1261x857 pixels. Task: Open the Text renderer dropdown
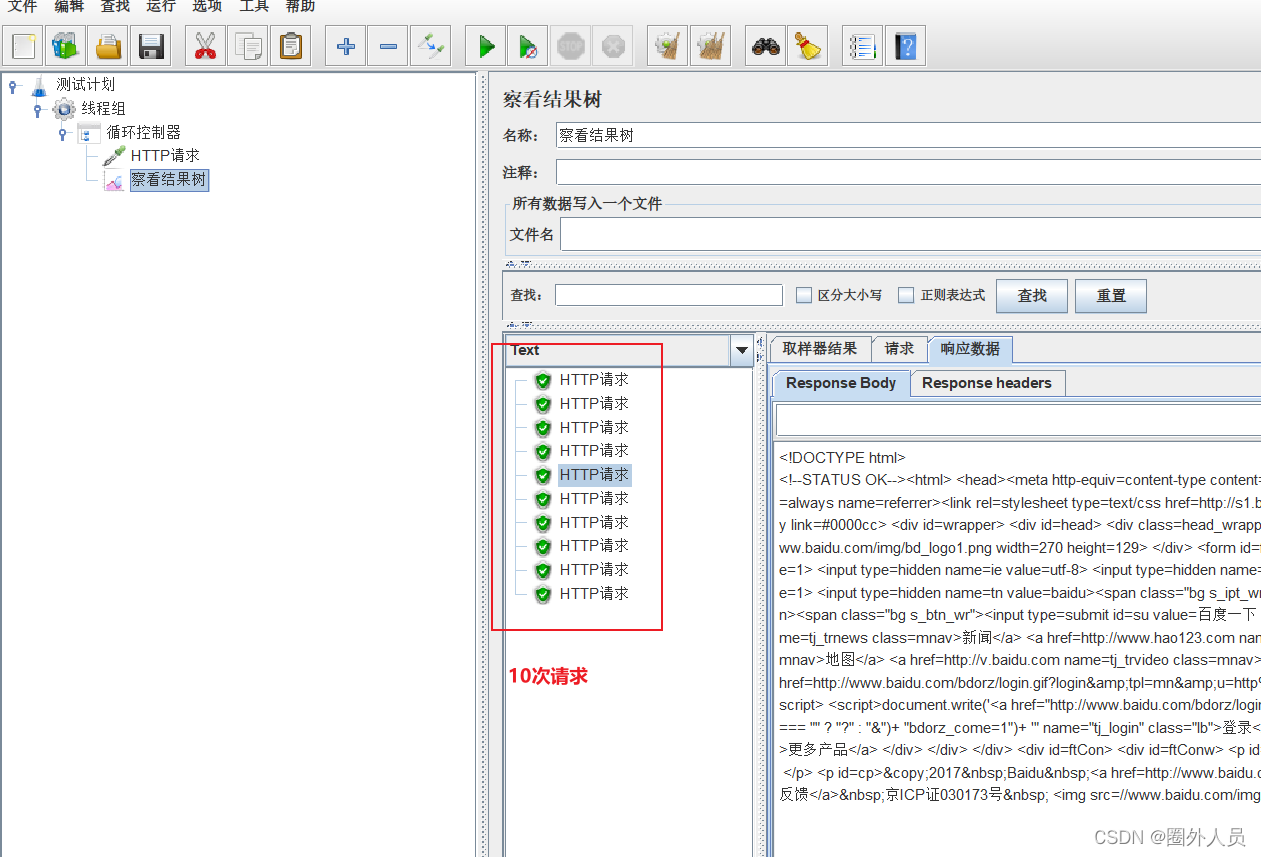[742, 350]
